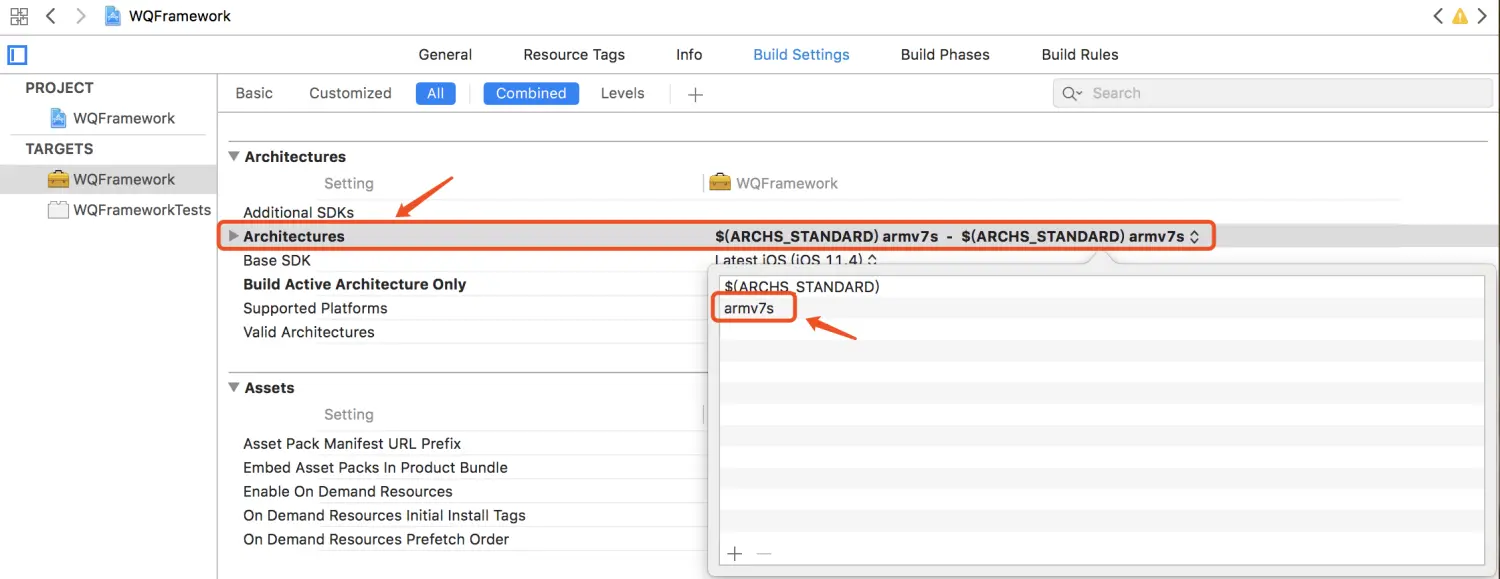
Task: Jump to previous issue arrow
Action: (1437, 16)
